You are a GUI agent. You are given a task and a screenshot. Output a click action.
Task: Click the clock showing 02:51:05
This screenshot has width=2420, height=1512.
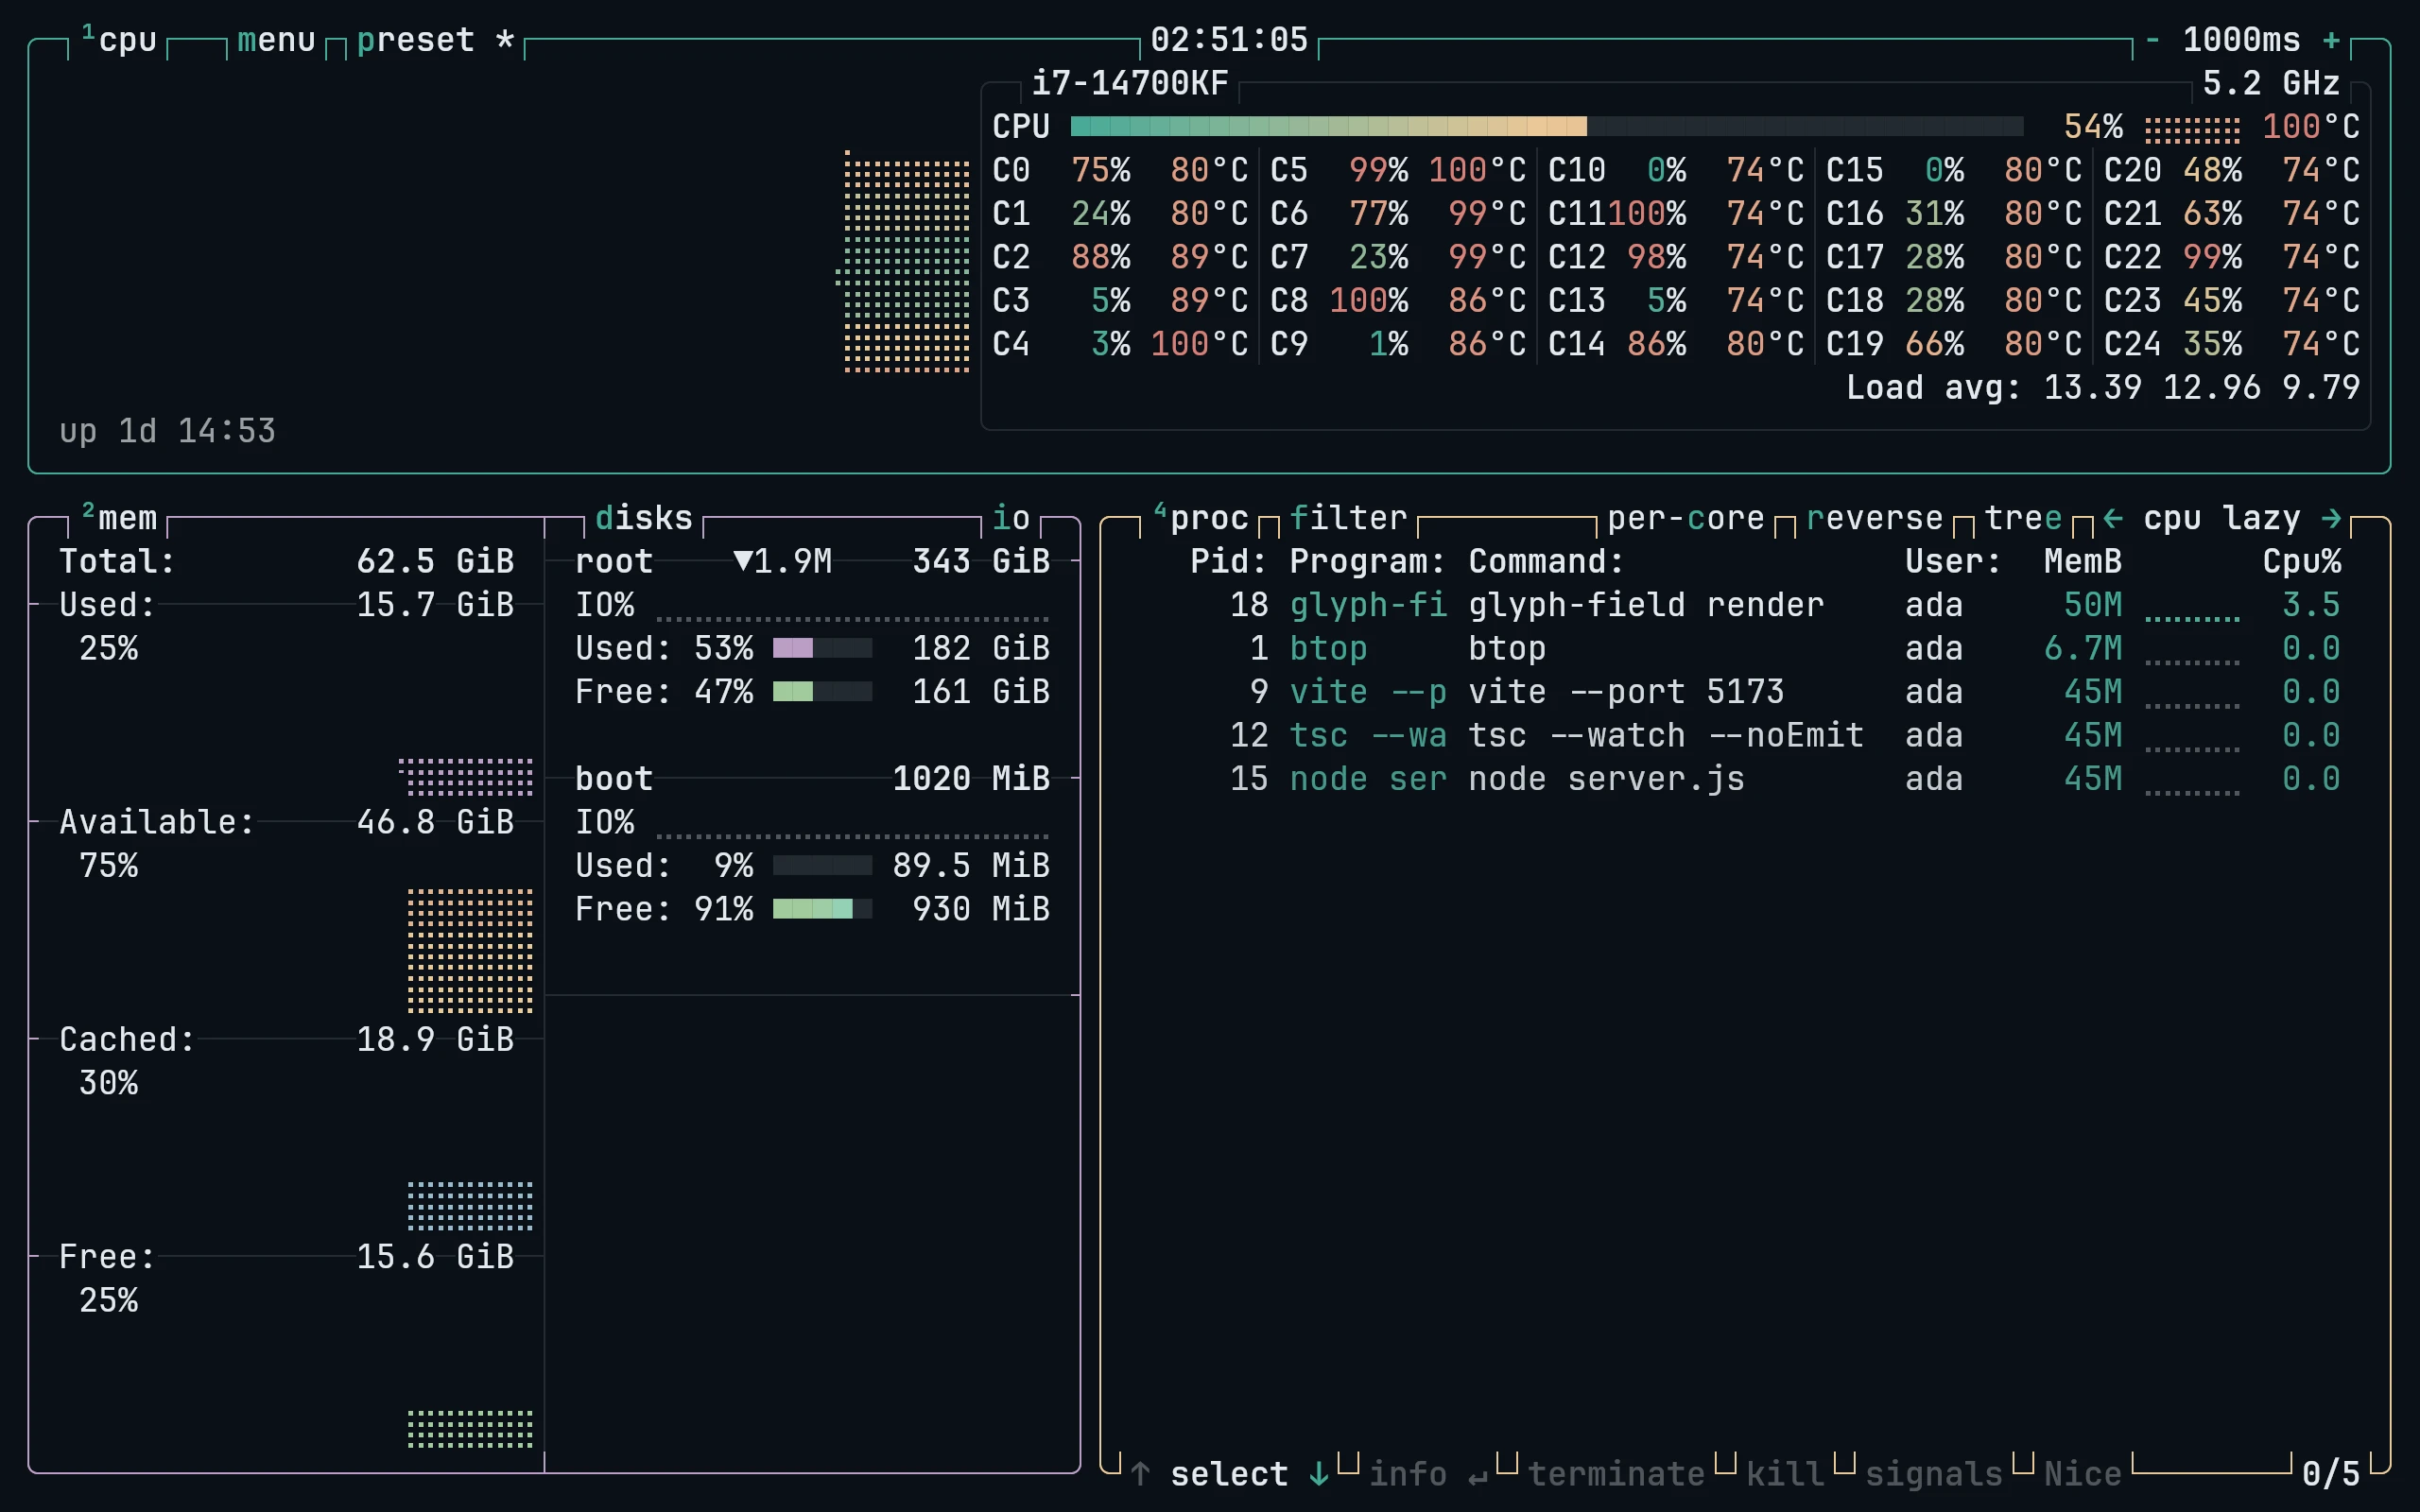(x=1229, y=40)
